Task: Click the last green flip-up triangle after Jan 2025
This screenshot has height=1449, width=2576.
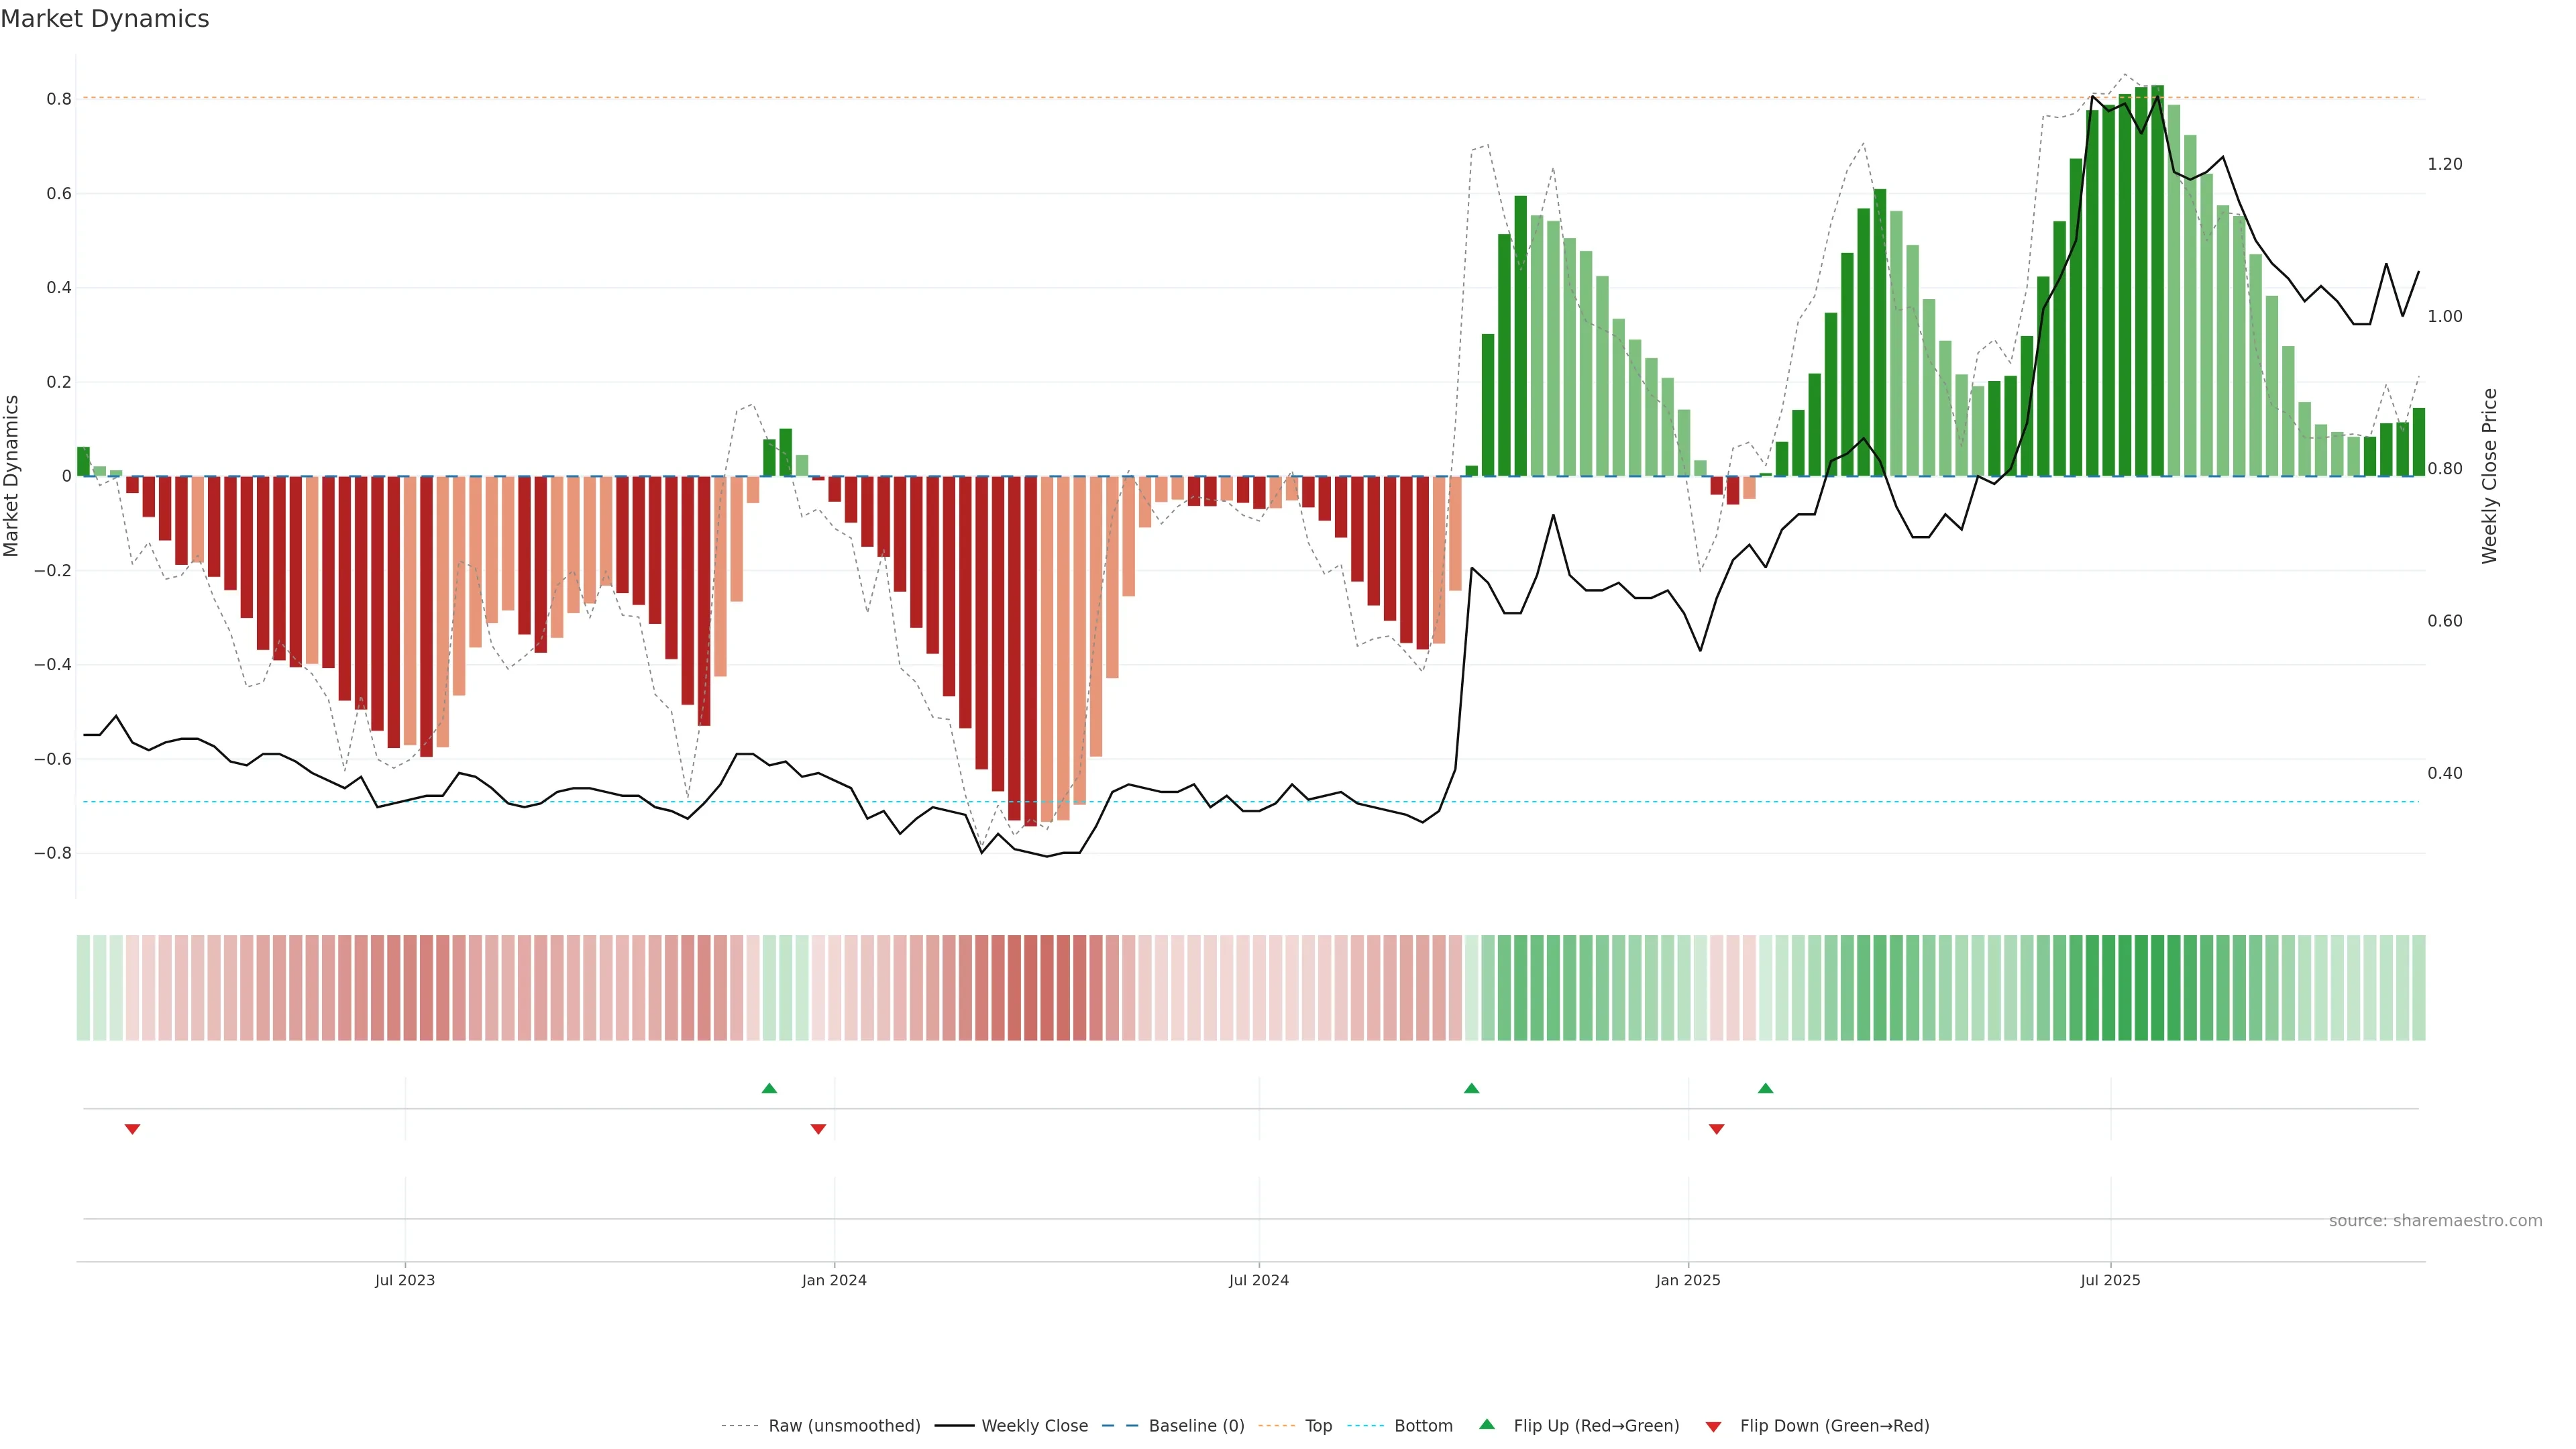Action: point(1766,1088)
